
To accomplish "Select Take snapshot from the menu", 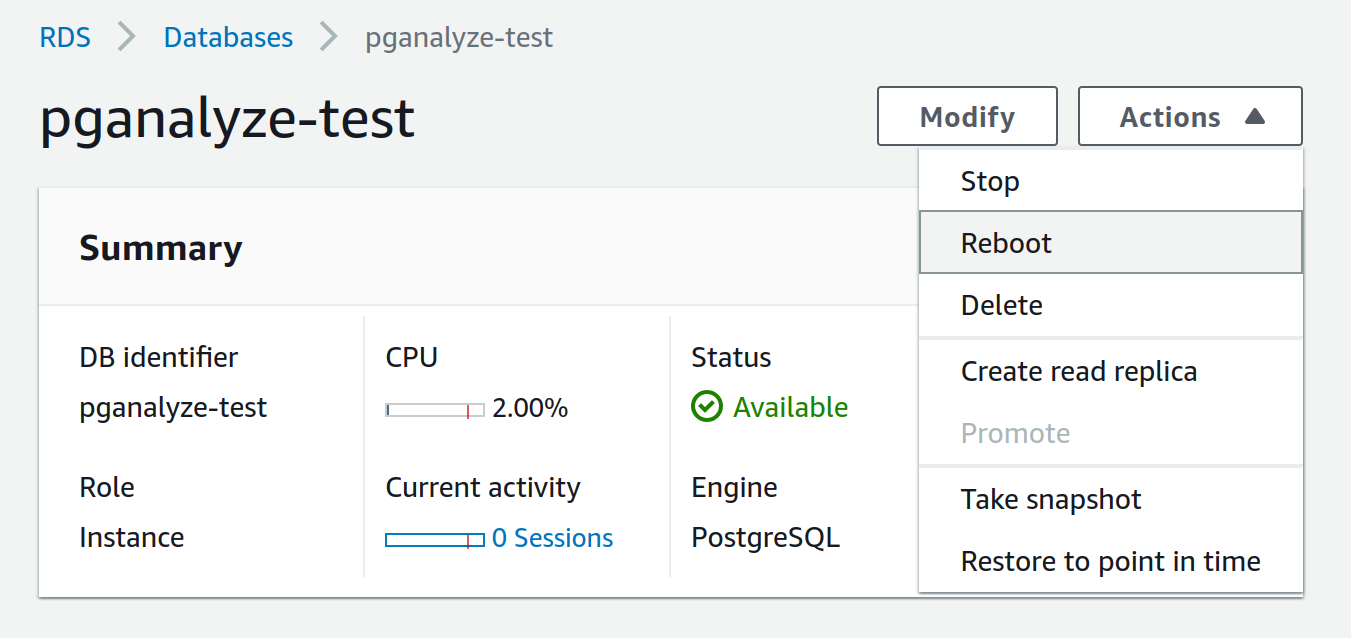I will pyautogui.click(x=1050, y=499).
